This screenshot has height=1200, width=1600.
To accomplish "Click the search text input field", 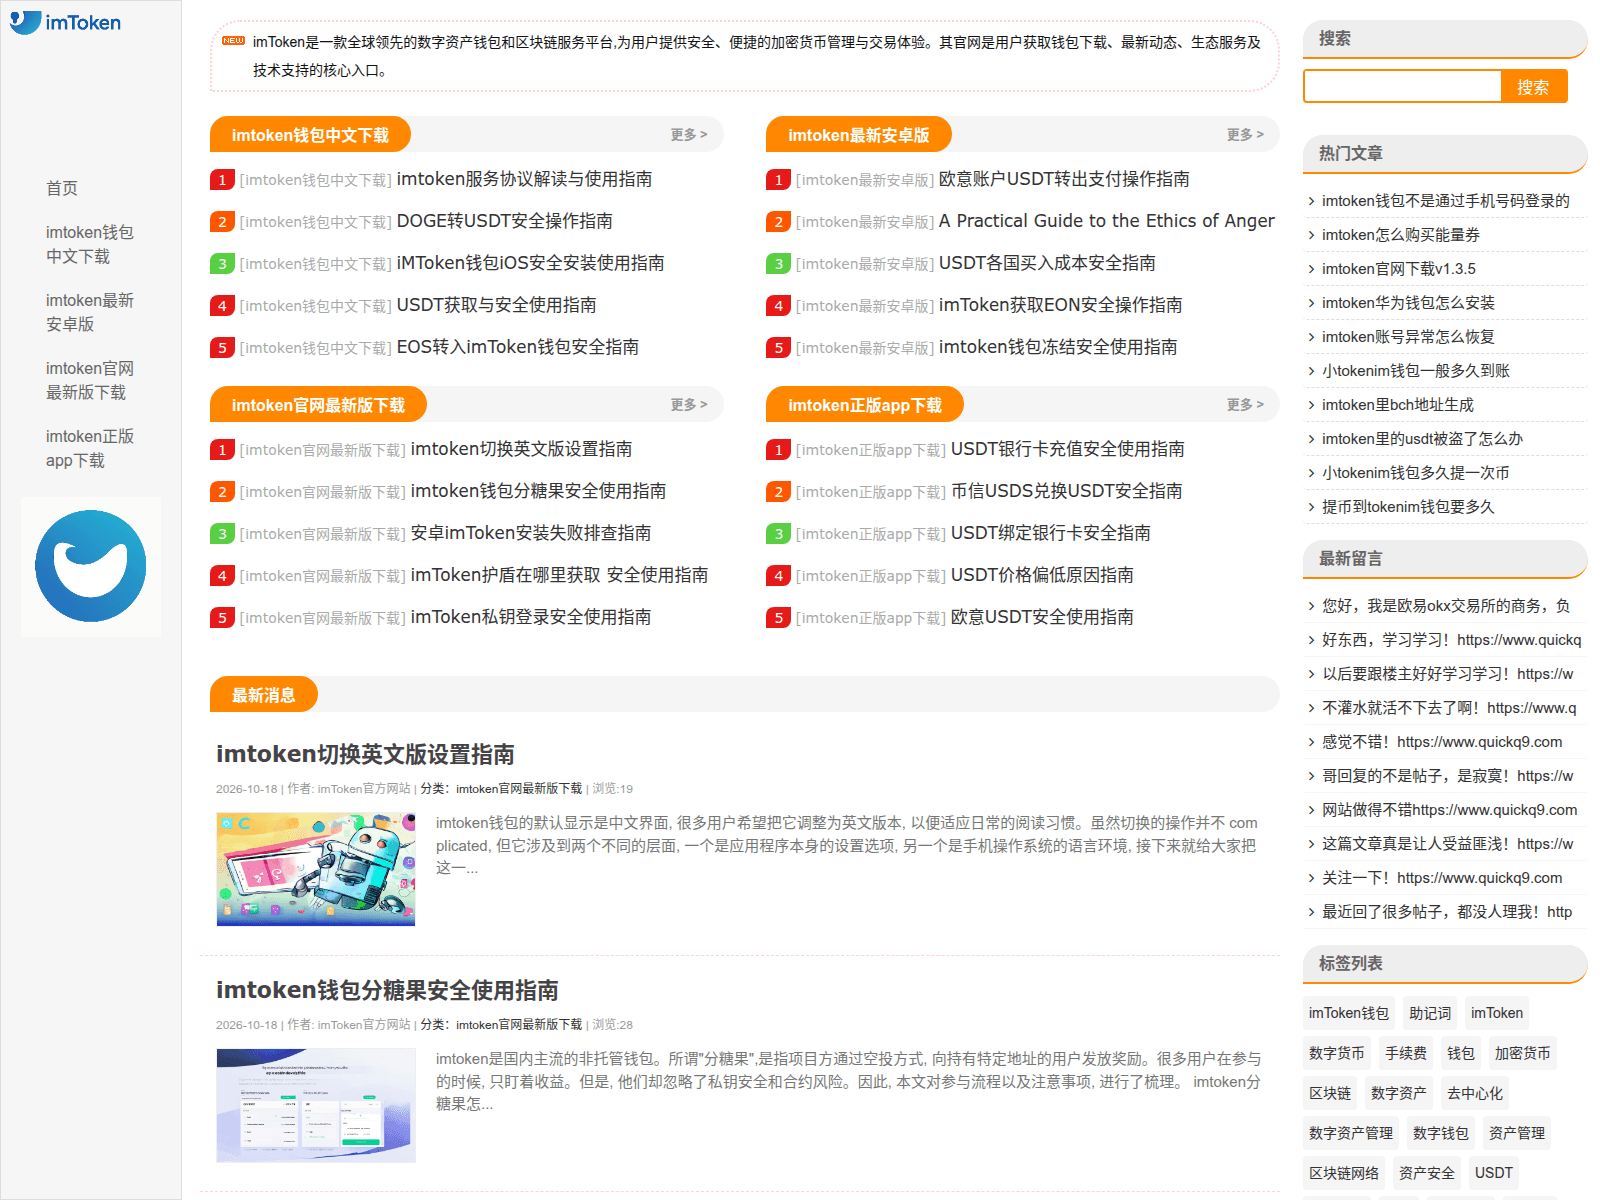I will [1402, 87].
